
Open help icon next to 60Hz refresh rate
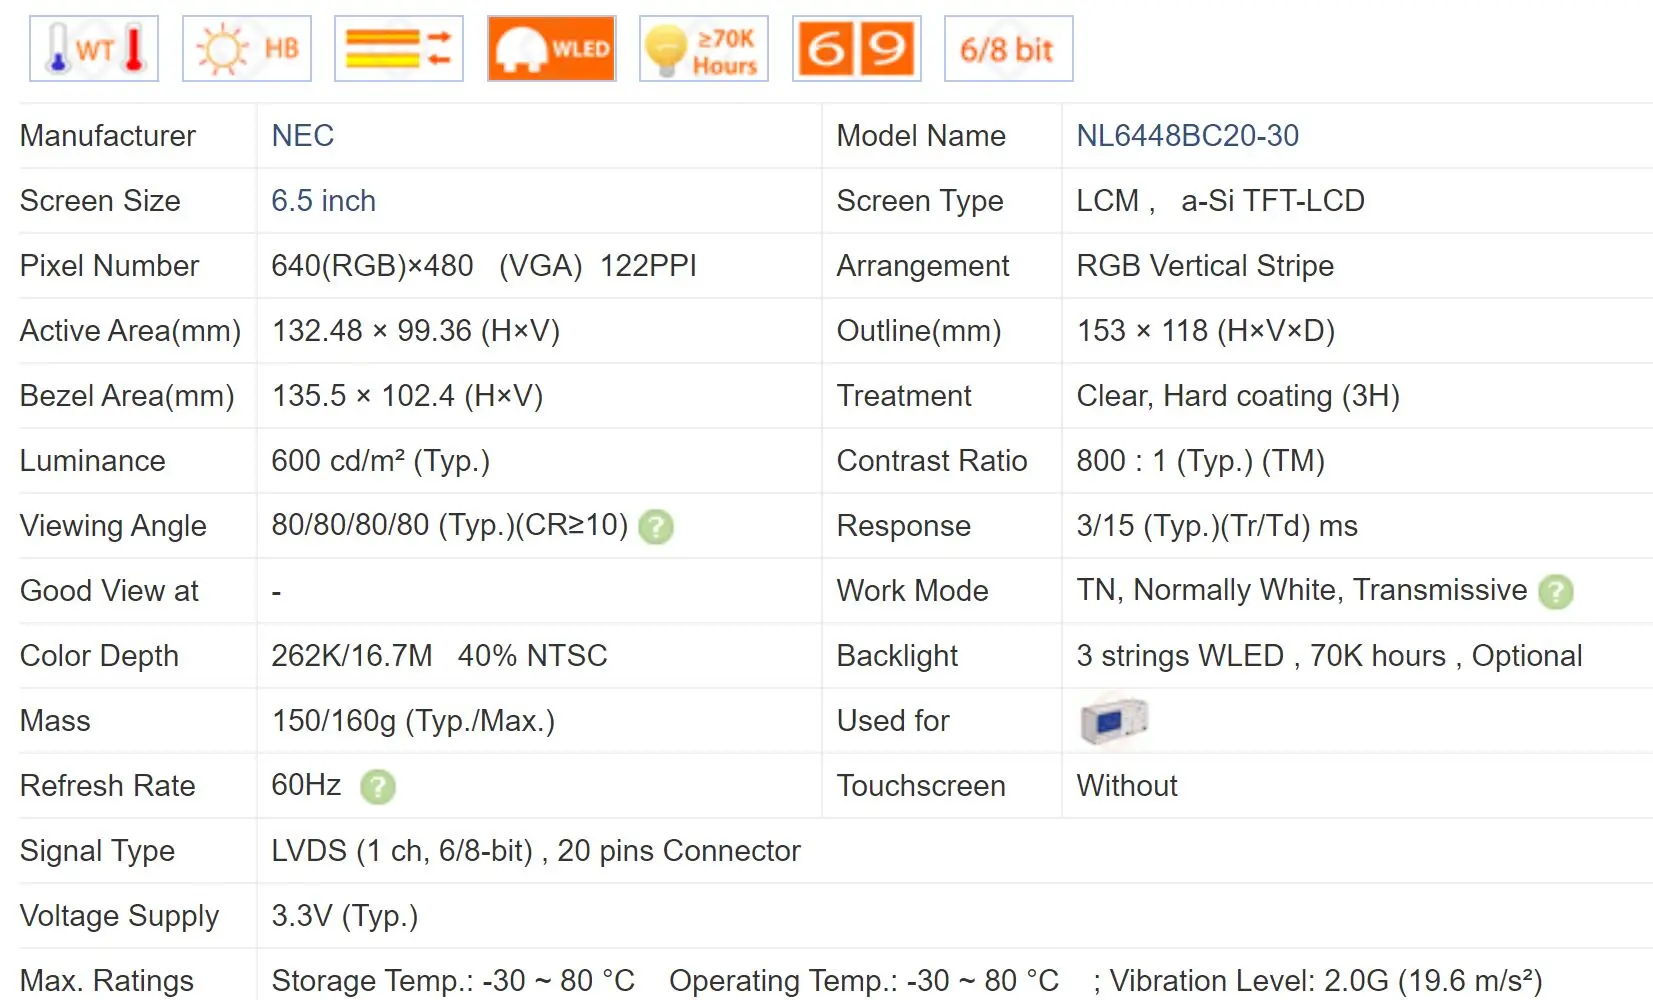click(378, 787)
